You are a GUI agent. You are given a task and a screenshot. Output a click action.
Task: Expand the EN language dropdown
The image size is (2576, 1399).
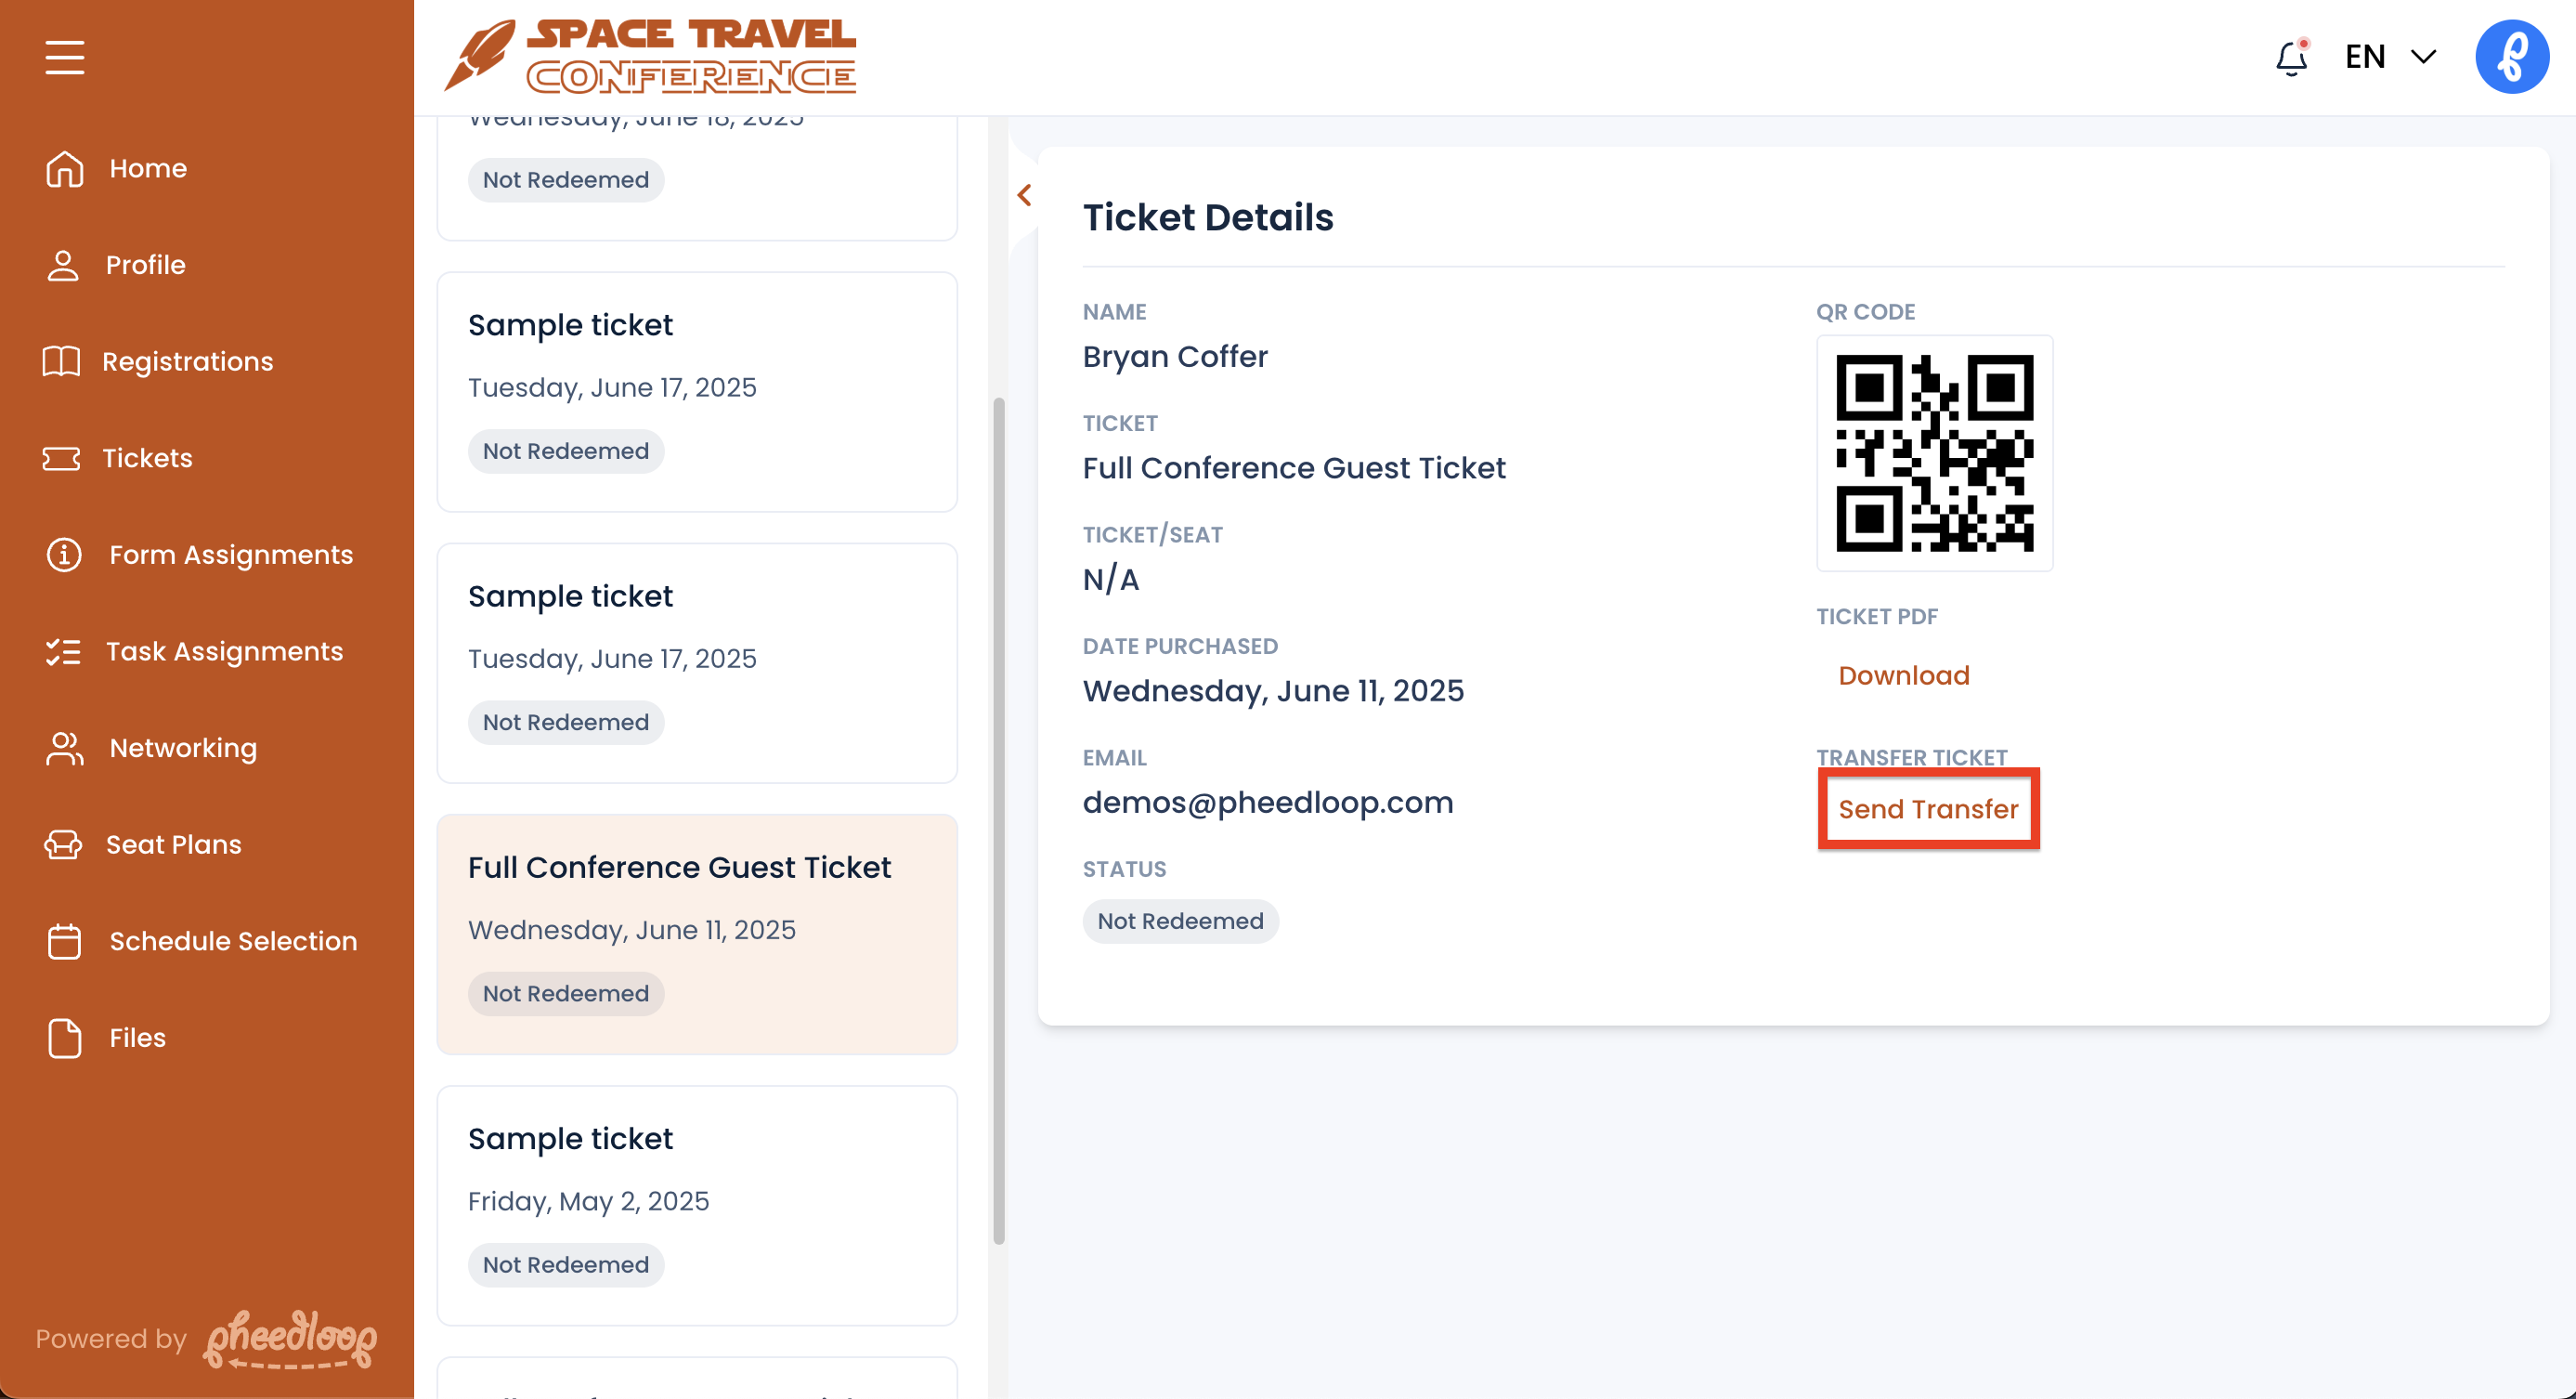coord(2390,57)
